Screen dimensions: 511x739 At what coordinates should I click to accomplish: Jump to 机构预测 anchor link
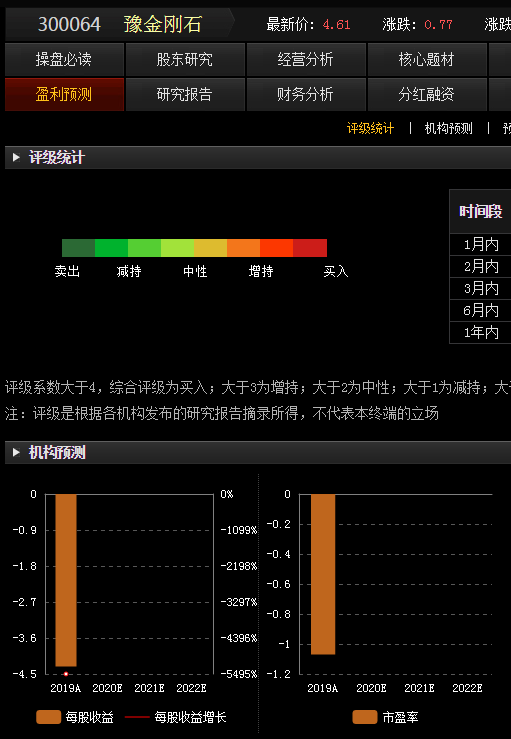[448, 128]
